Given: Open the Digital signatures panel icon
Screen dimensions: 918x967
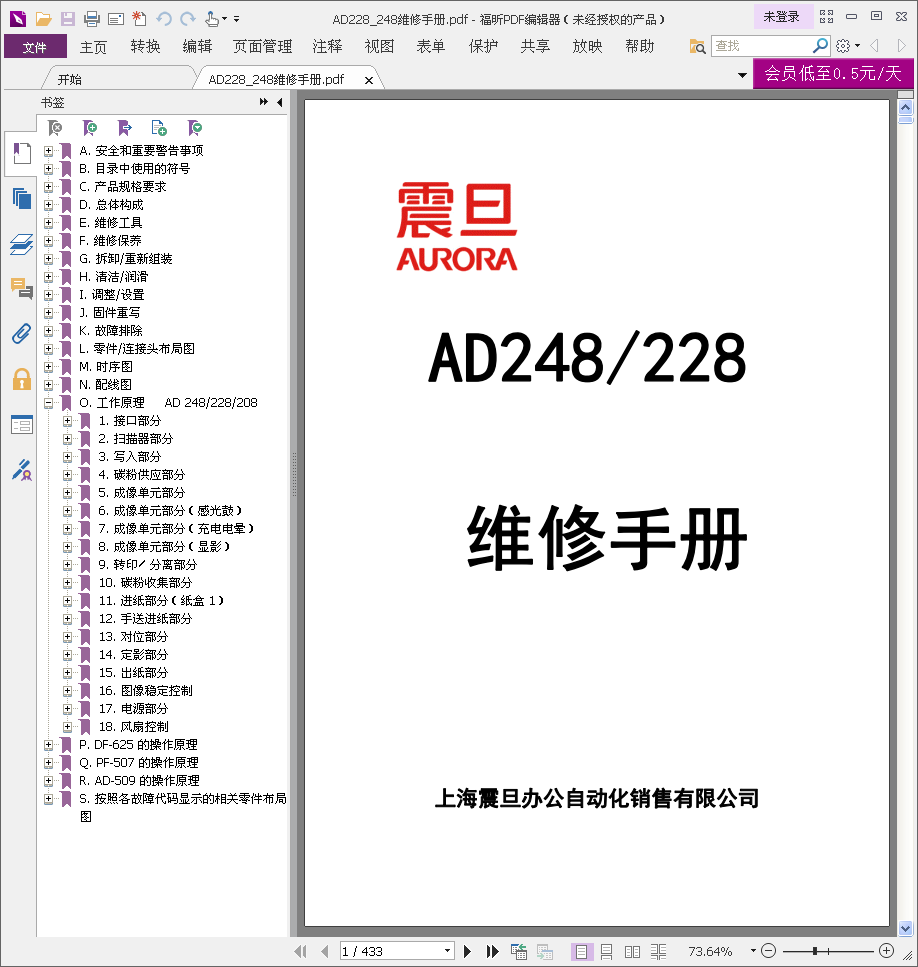Looking at the screenshot, I should (x=22, y=470).
